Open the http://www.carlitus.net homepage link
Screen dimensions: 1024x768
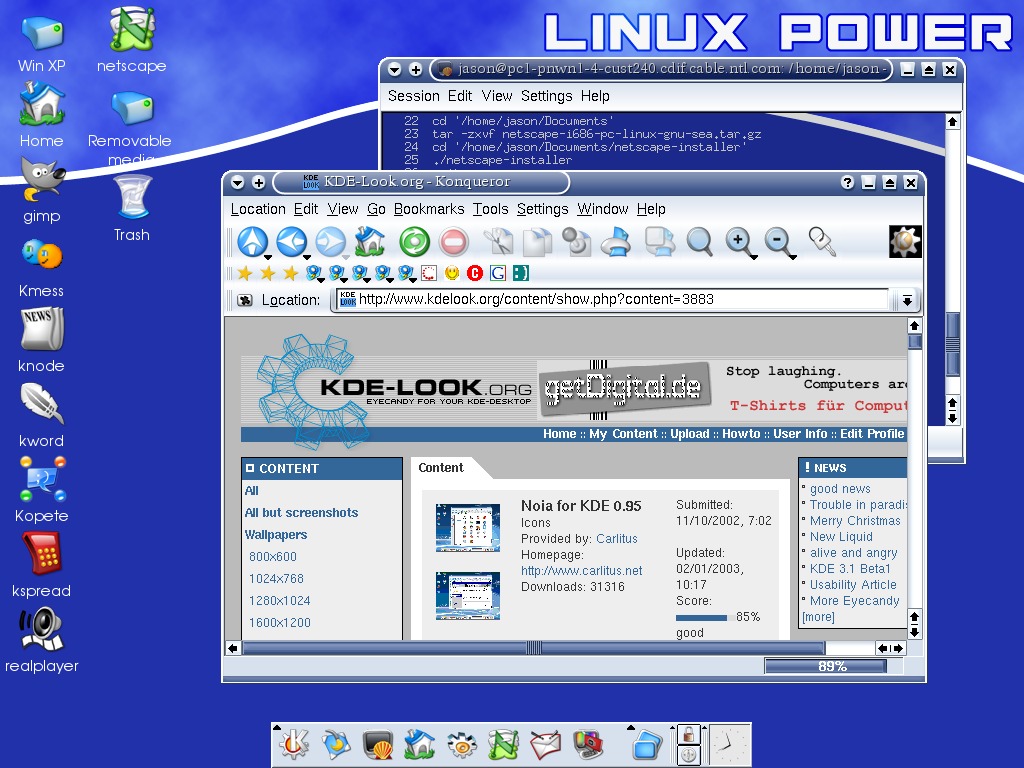[581, 571]
